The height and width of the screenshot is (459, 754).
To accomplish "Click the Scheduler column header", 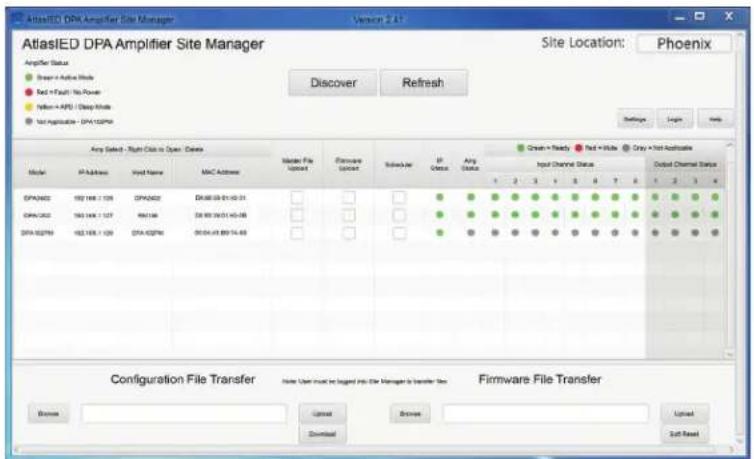I will (x=399, y=165).
